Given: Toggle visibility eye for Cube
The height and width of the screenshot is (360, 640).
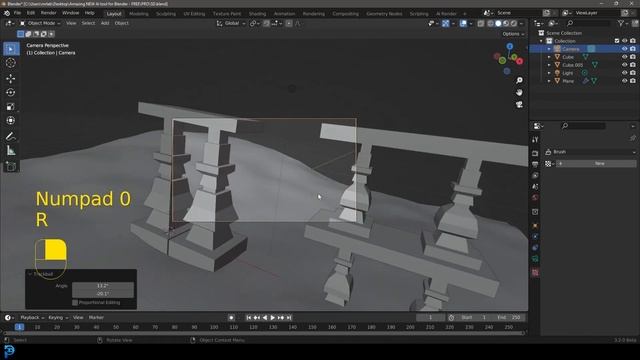Looking at the screenshot, I should (624, 57).
